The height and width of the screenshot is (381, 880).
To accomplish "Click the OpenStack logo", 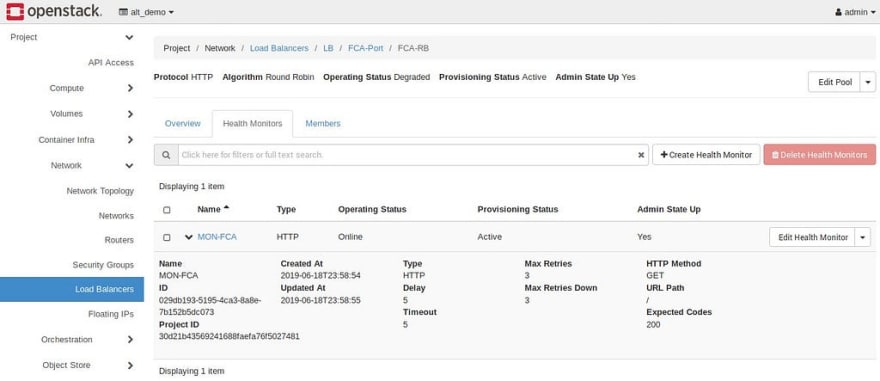I will click(x=54, y=11).
